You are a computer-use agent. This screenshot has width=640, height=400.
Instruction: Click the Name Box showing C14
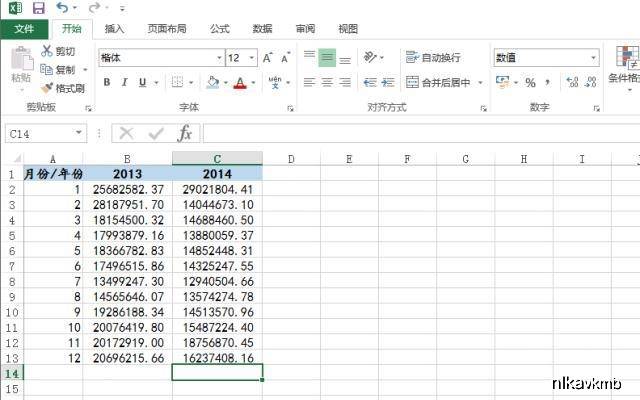tap(46, 133)
